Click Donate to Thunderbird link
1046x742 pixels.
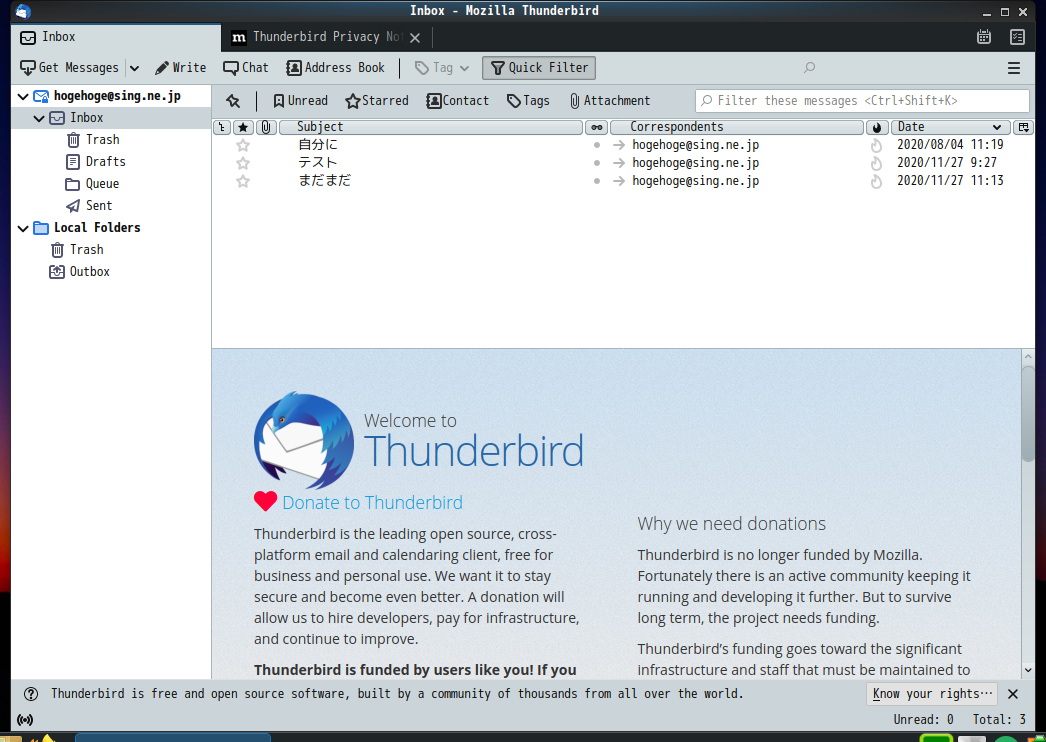tap(372, 502)
